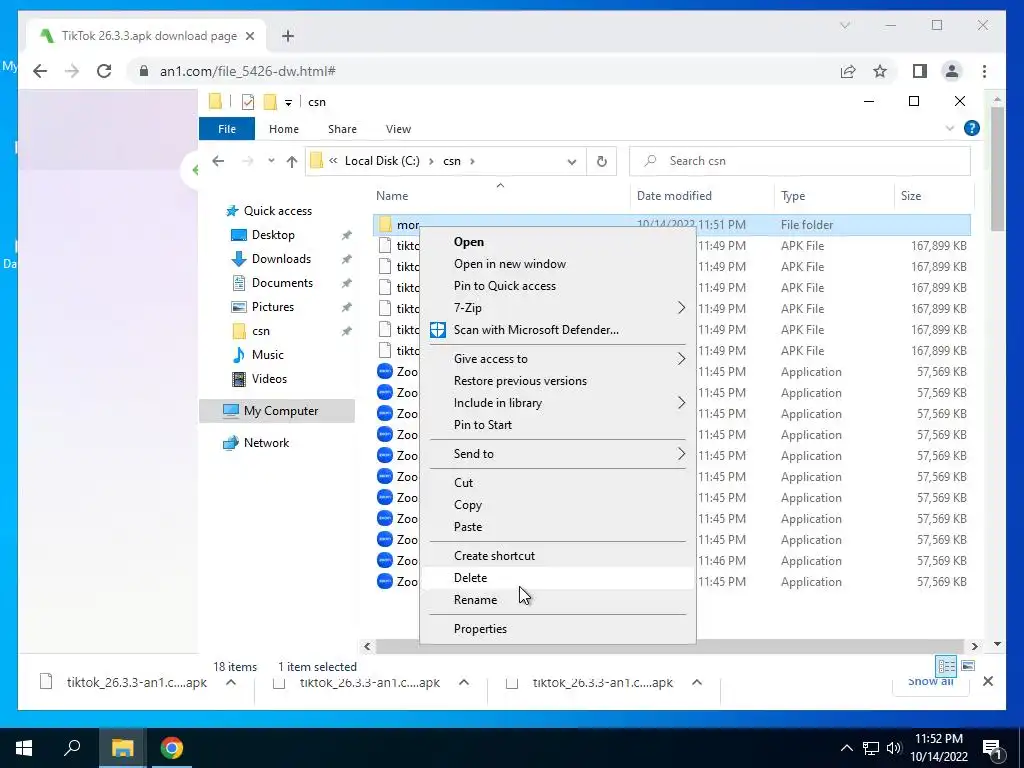Expand Include in library submenu
The height and width of the screenshot is (768, 1024).
[558, 403]
